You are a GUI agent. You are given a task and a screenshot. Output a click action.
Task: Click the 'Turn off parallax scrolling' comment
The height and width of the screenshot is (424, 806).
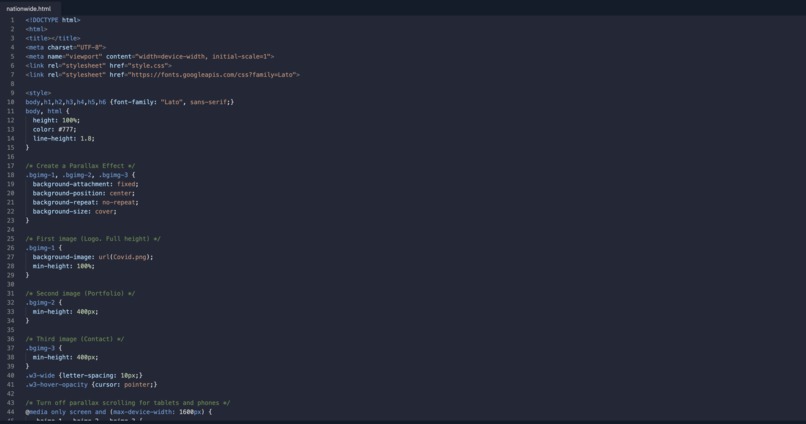tap(128, 403)
